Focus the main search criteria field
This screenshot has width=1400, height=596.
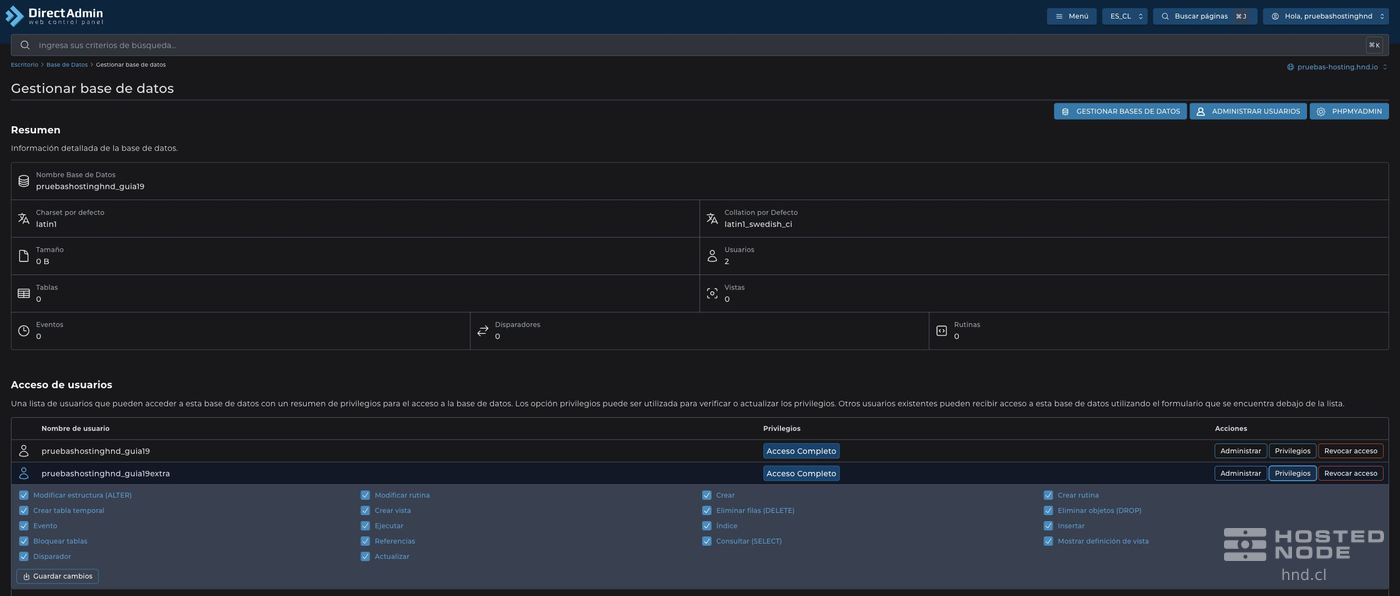(x=700, y=45)
